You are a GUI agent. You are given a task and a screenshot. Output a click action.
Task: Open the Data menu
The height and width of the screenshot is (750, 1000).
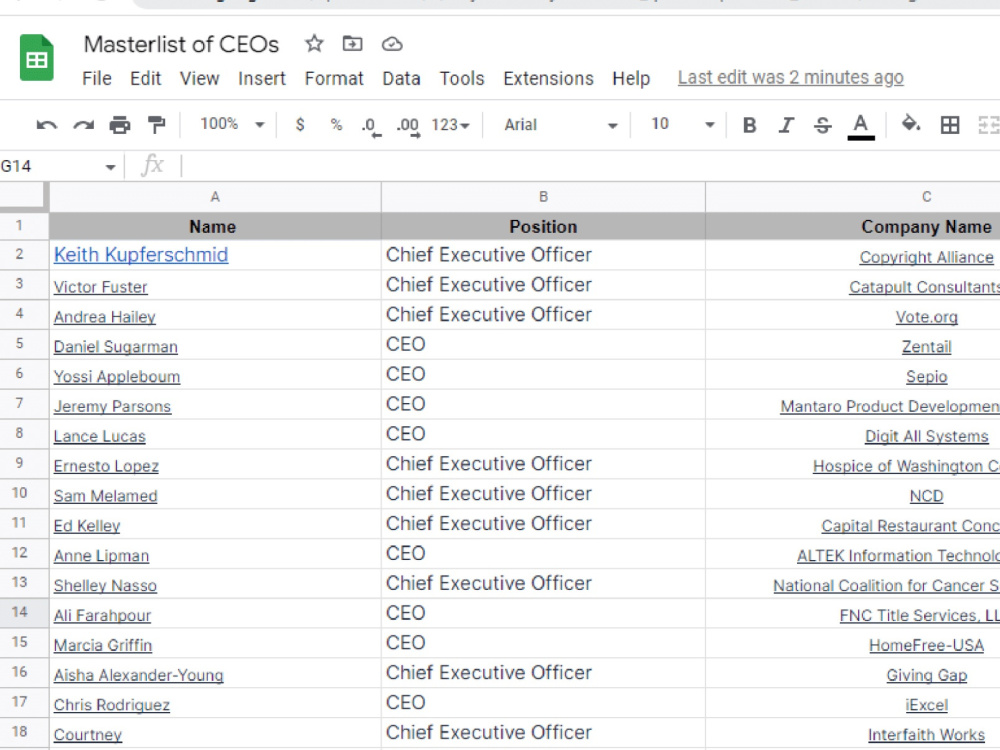pyautogui.click(x=401, y=78)
